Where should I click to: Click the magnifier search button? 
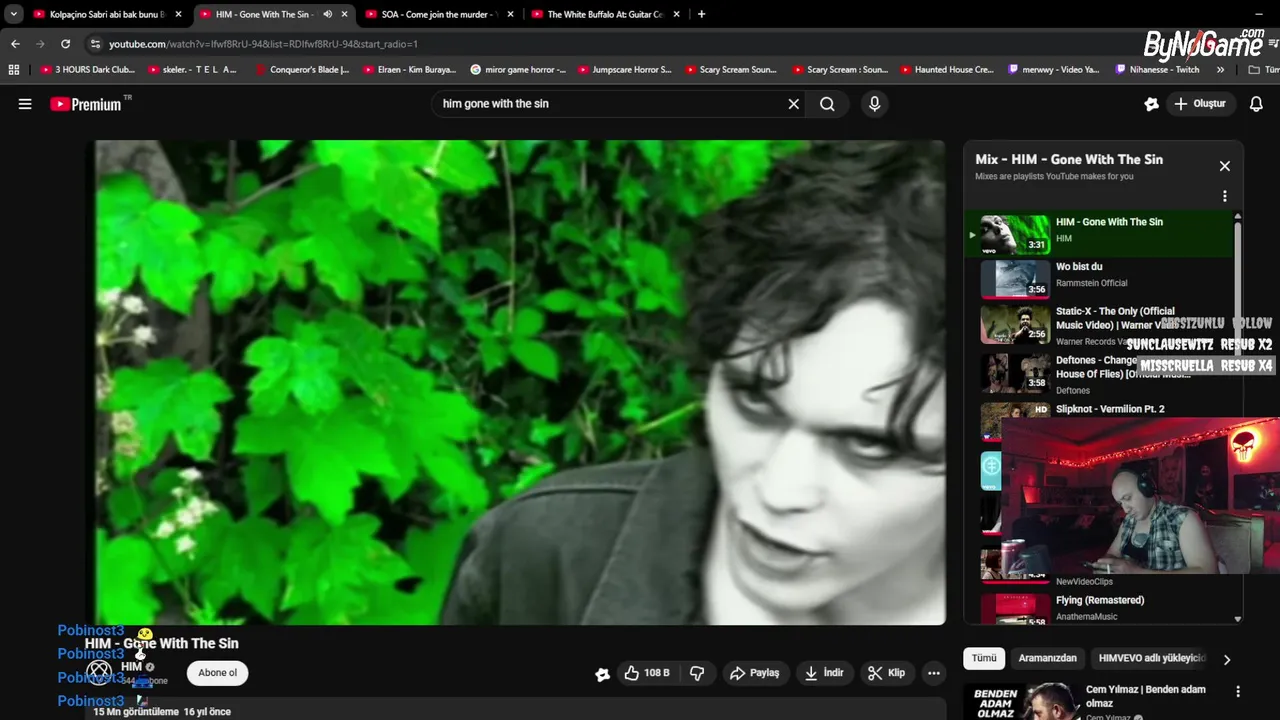click(827, 104)
